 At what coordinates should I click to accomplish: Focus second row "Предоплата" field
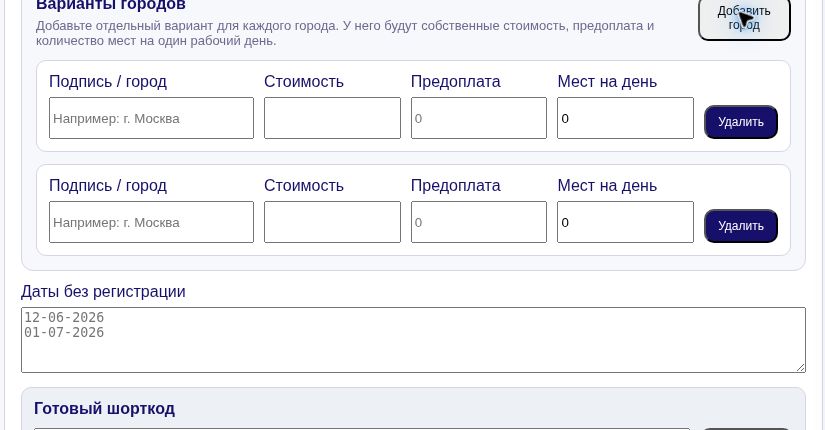pyautogui.click(x=479, y=222)
